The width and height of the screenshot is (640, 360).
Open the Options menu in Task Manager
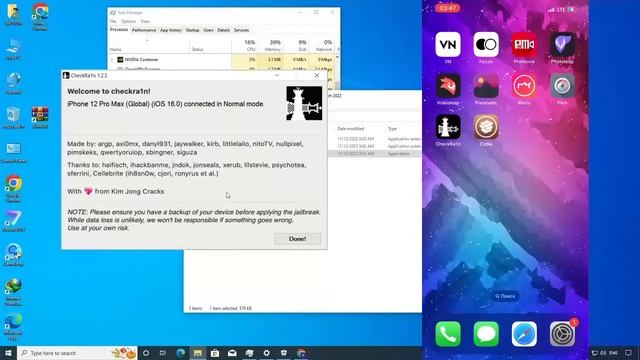(128, 21)
